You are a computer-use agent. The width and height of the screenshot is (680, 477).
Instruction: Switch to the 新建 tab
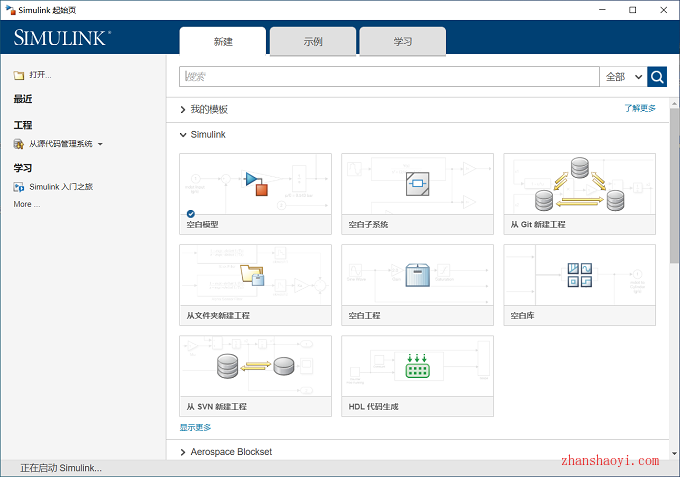(223, 42)
